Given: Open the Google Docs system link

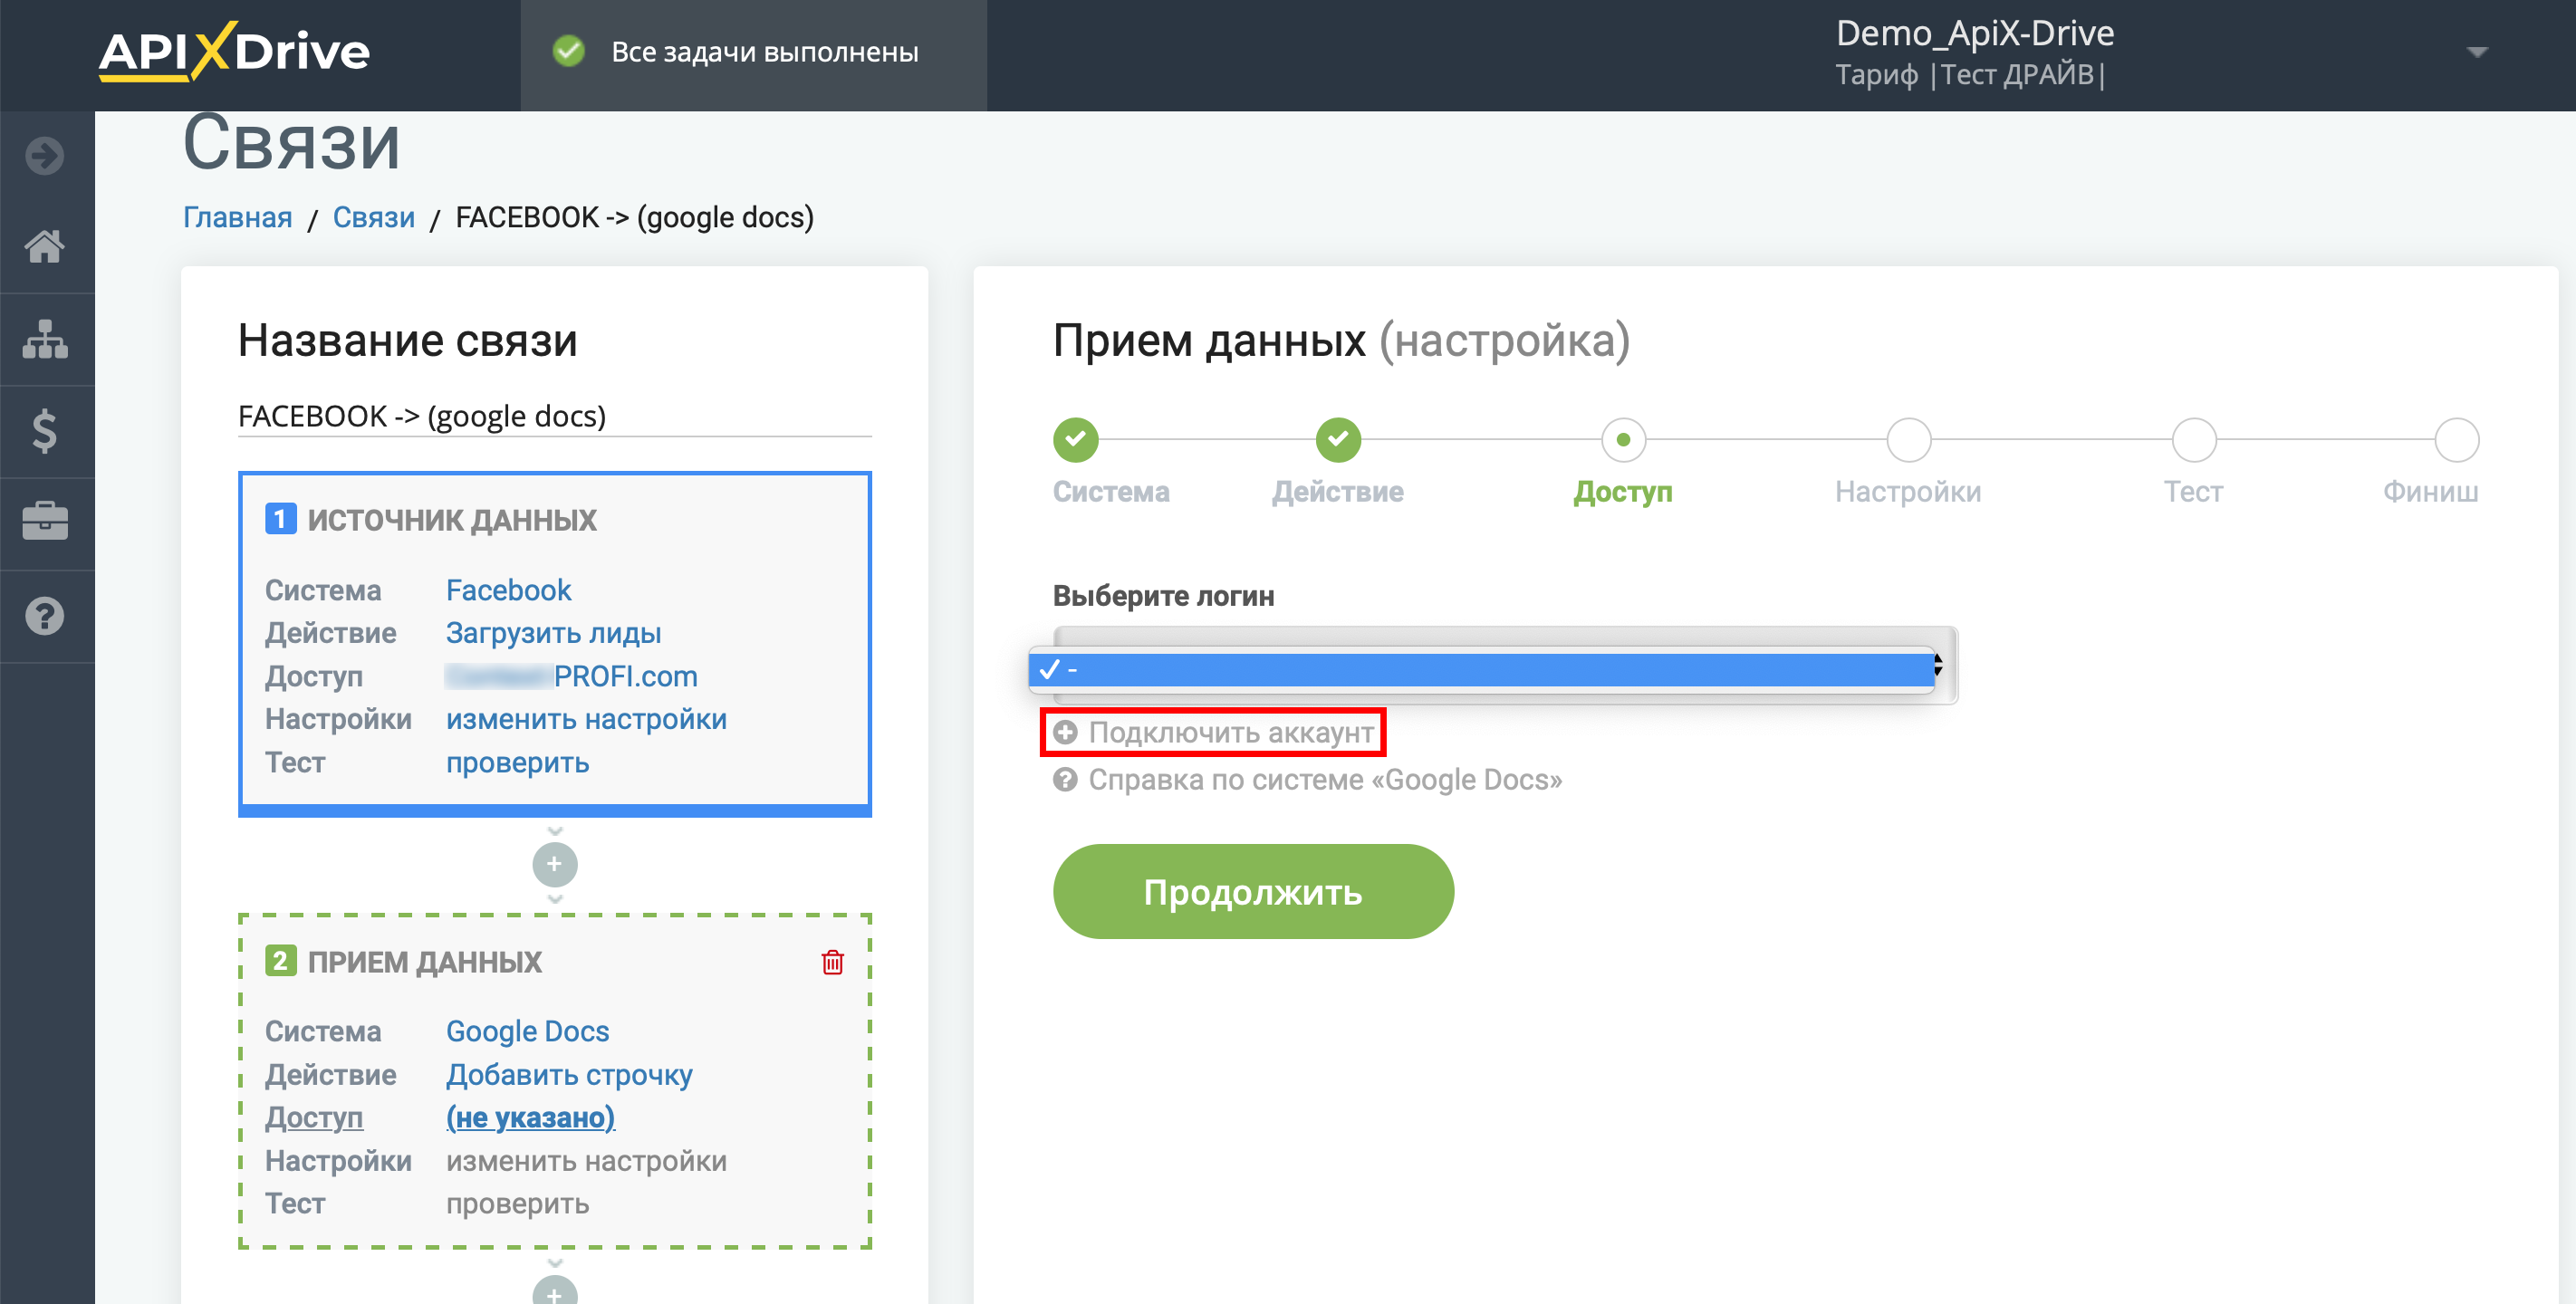Looking at the screenshot, I should 527,1031.
